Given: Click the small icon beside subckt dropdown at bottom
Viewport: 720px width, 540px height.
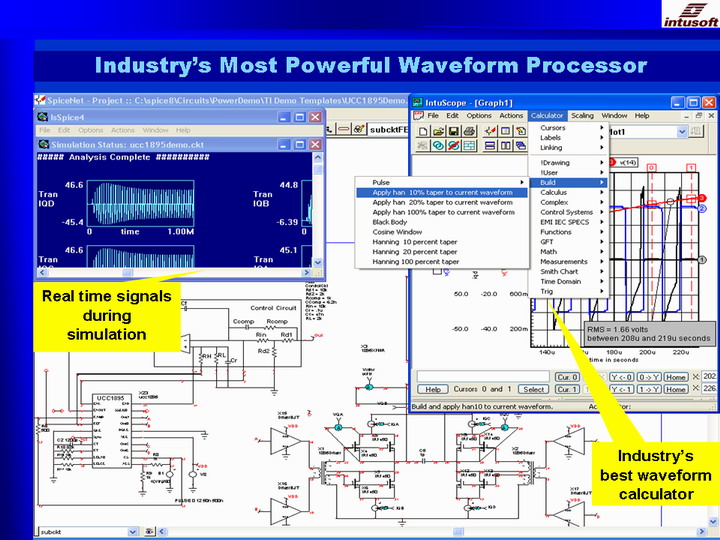Looking at the screenshot, I should [149, 532].
